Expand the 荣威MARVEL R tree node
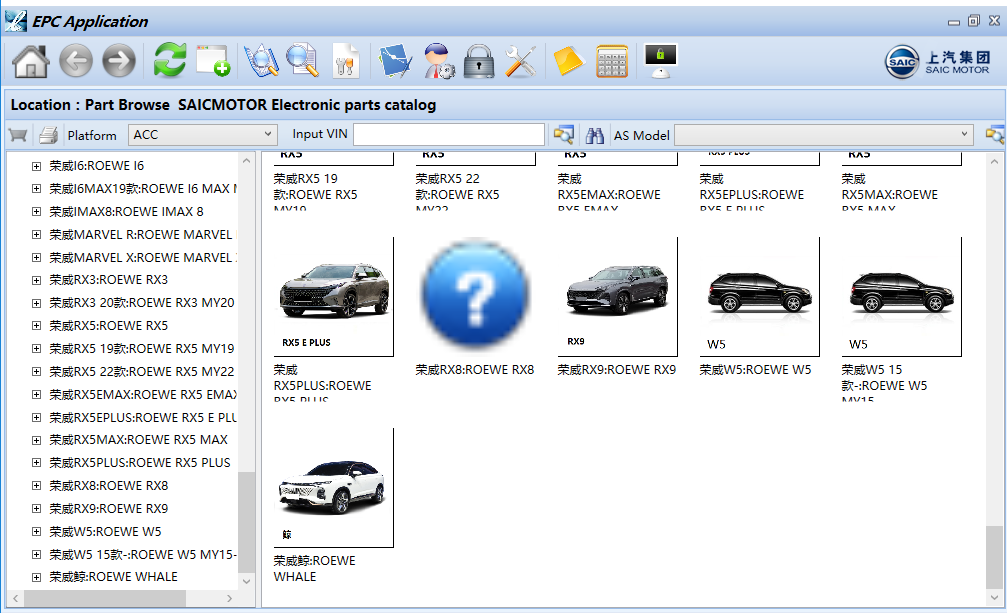Viewport: 1007px width, 613px height. (37, 235)
